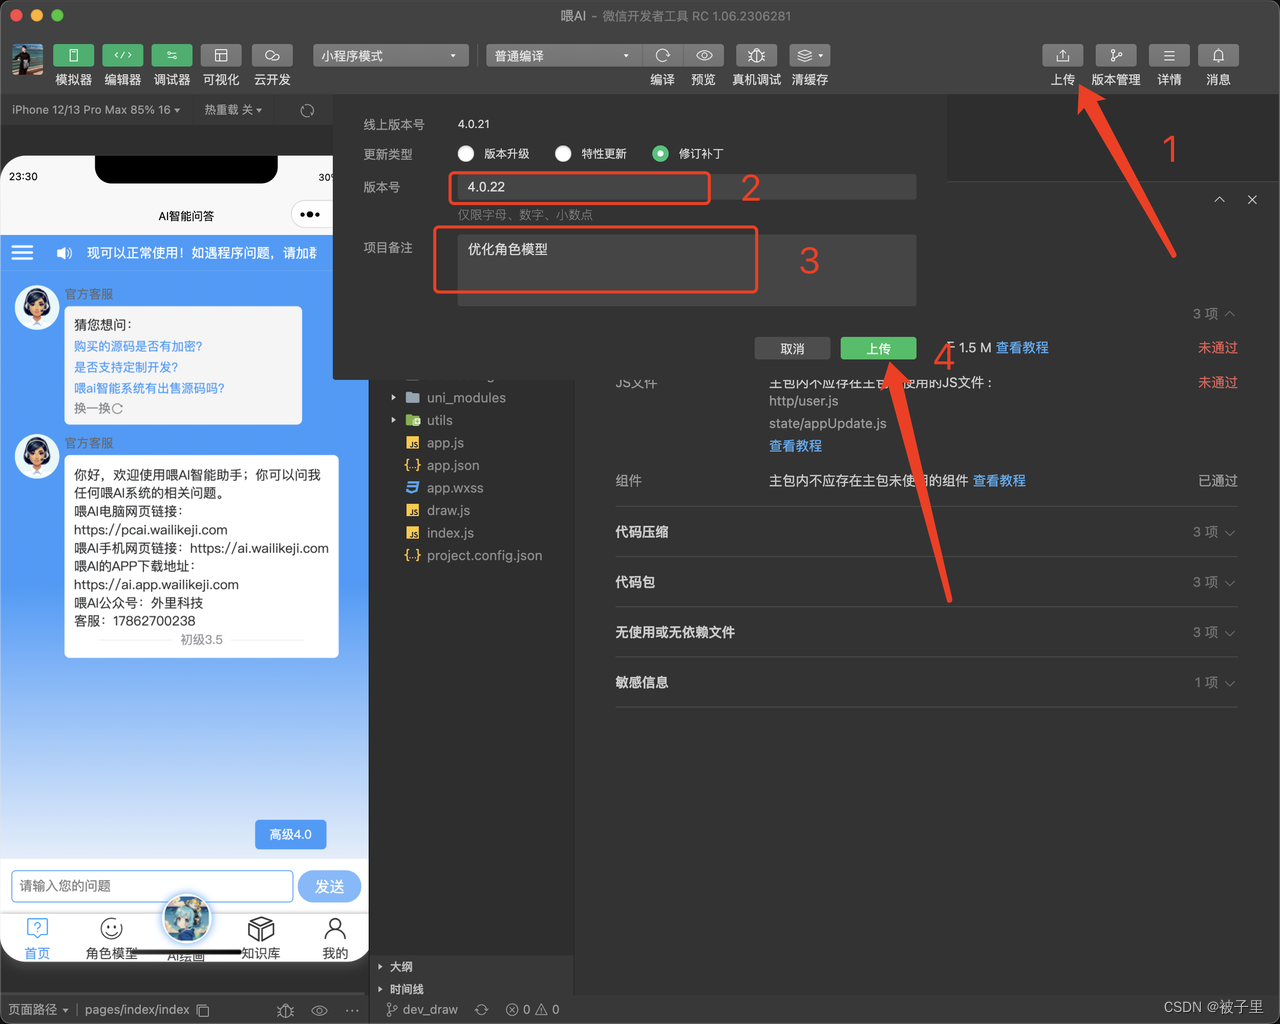Click the bug icon in bottom bar
1280x1024 pixels.
pyautogui.click(x=285, y=1010)
